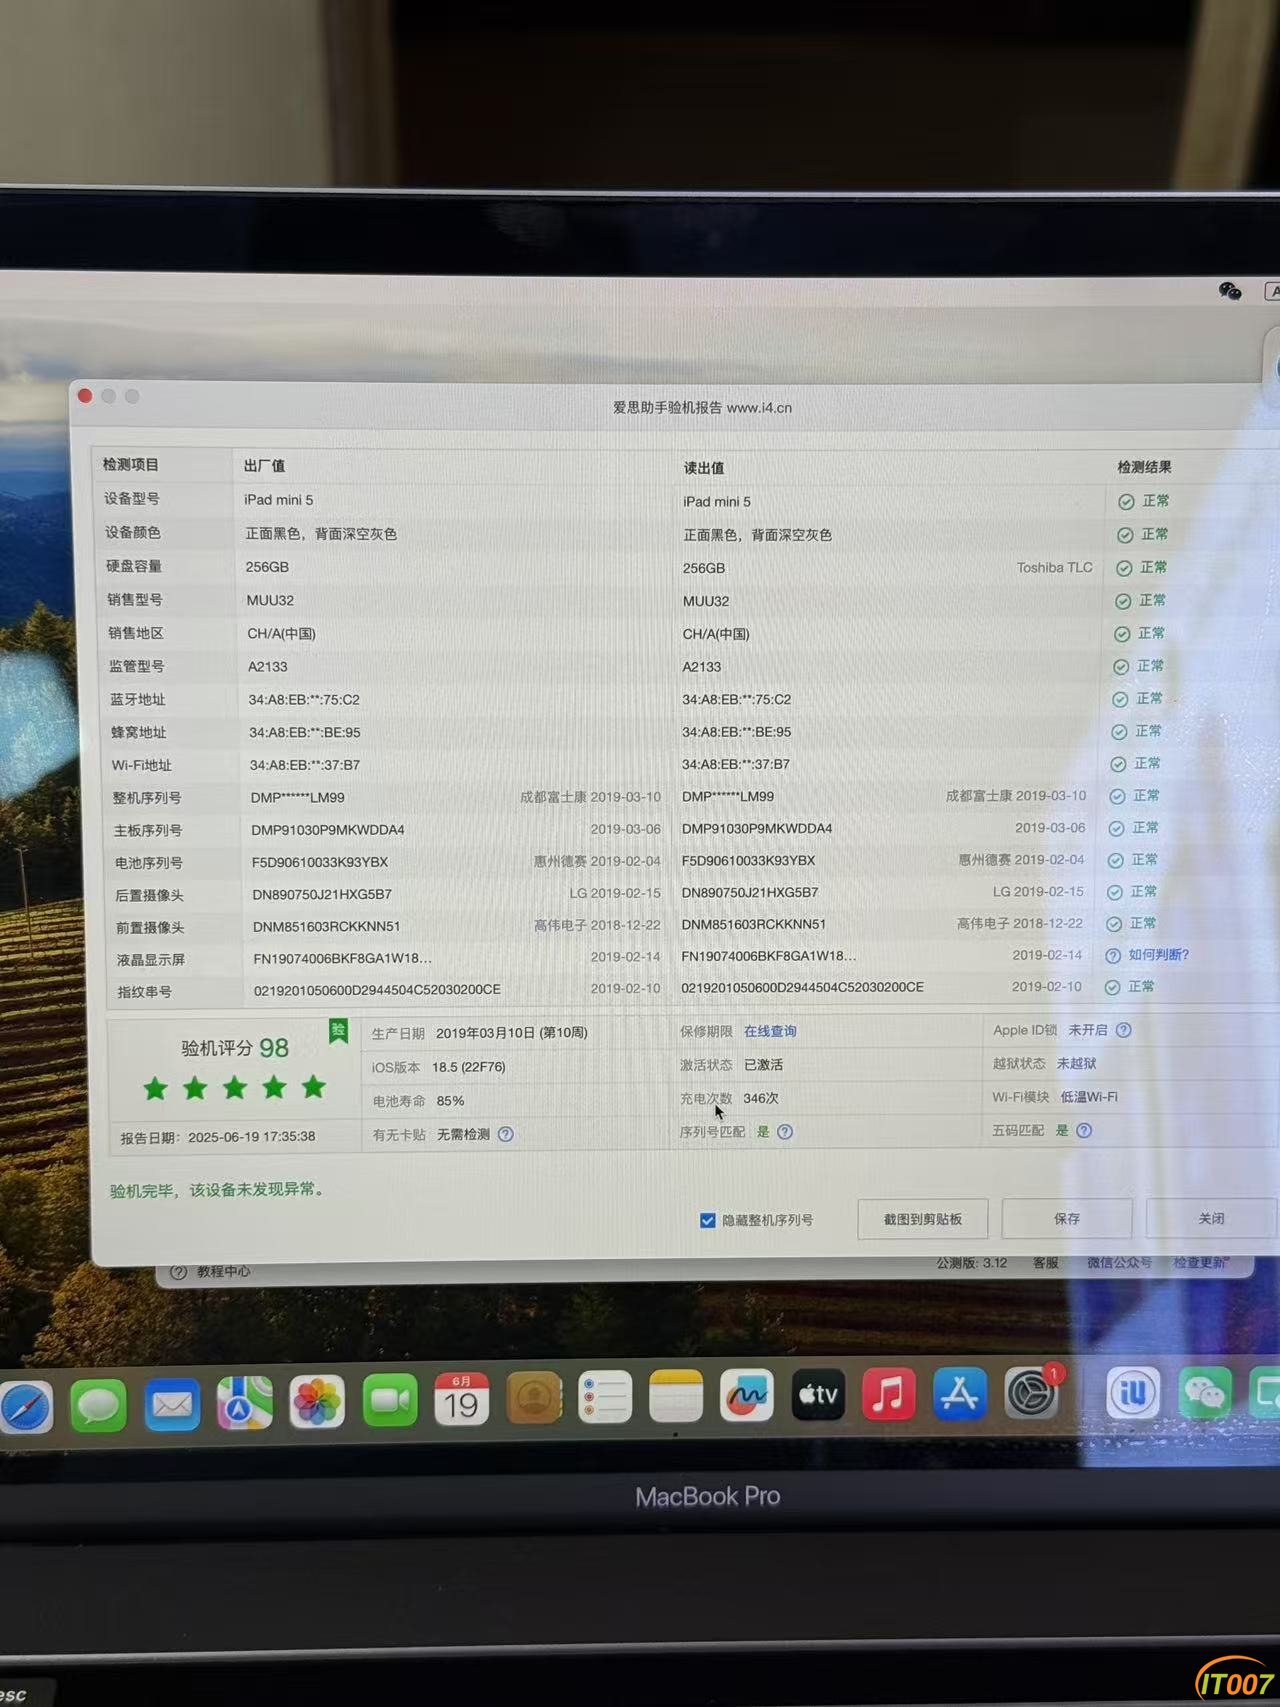Click the 检测结果 column header
Screen dimensions: 1280x1707
click(x=1145, y=467)
